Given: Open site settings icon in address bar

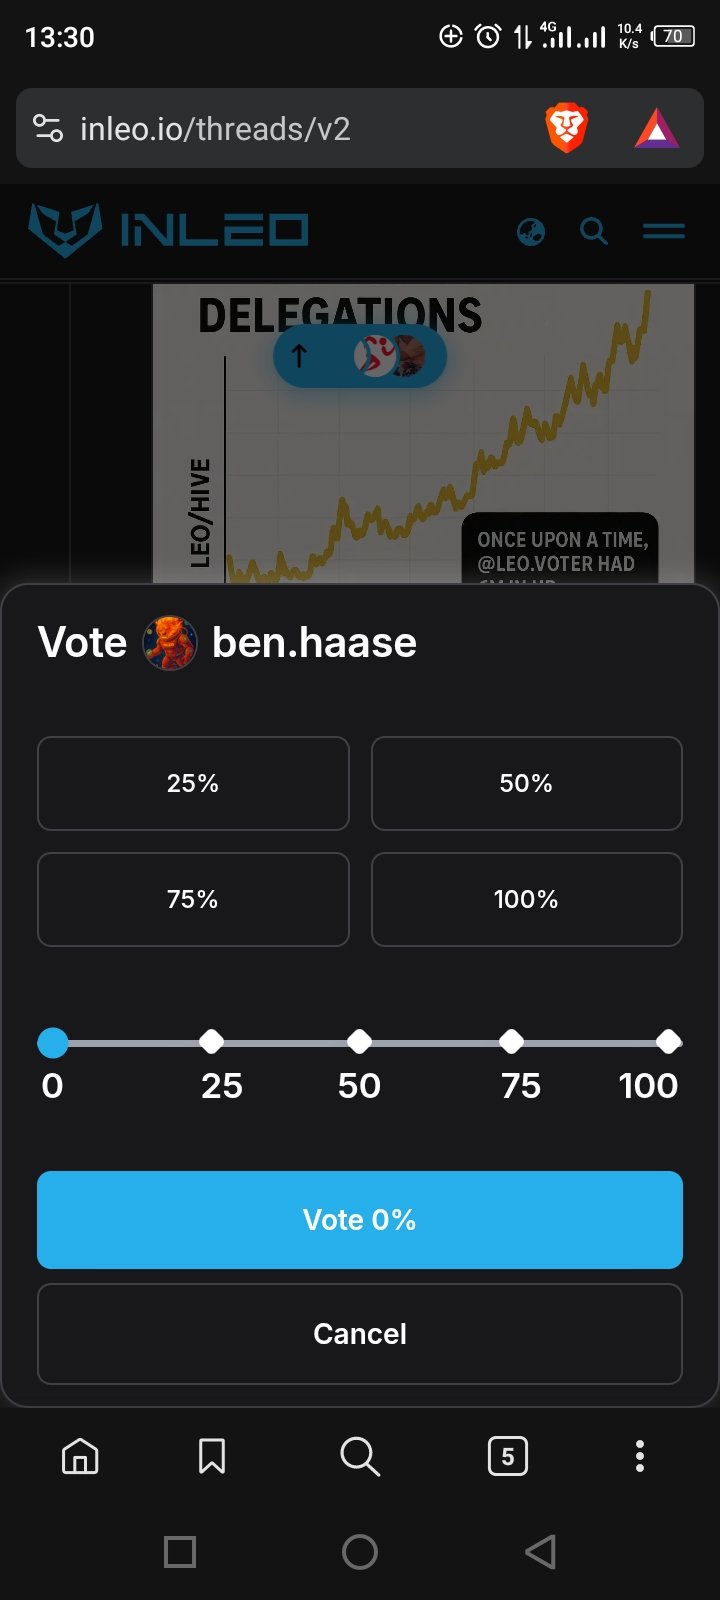Looking at the screenshot, I should pos(48,129).
